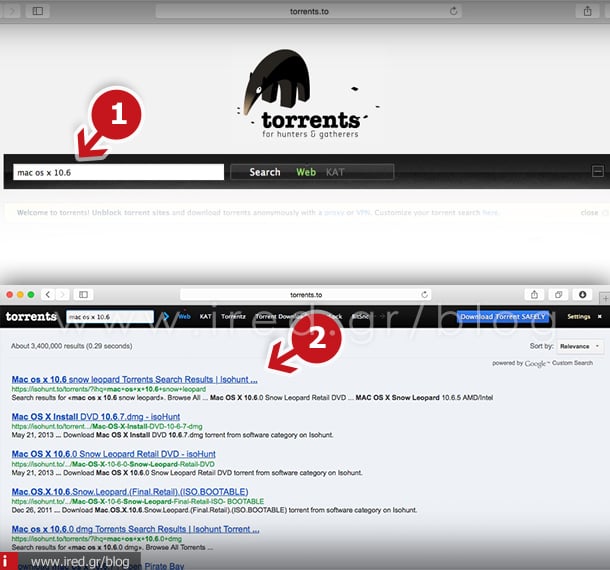Viewport: 610px width, 570px height.
Task: Switch to the Torrent Downloads tab
Action: pyautogui.click(x=280, y=316)
